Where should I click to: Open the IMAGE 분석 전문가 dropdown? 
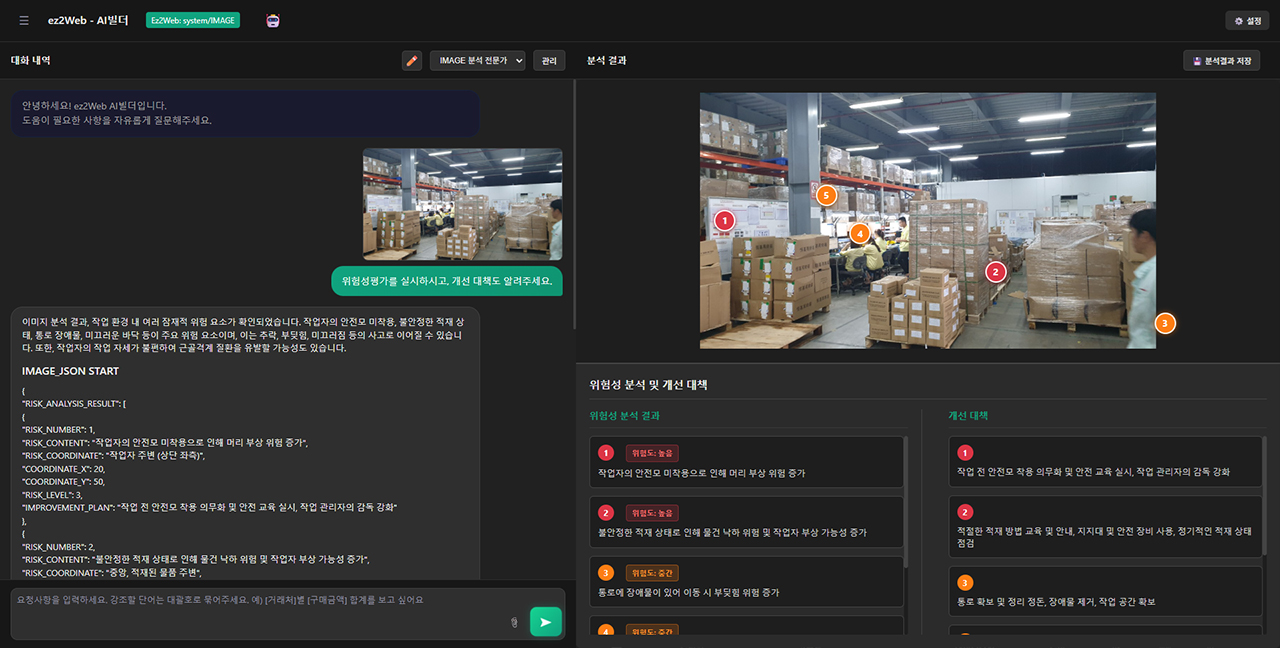(x=477, y=61)
